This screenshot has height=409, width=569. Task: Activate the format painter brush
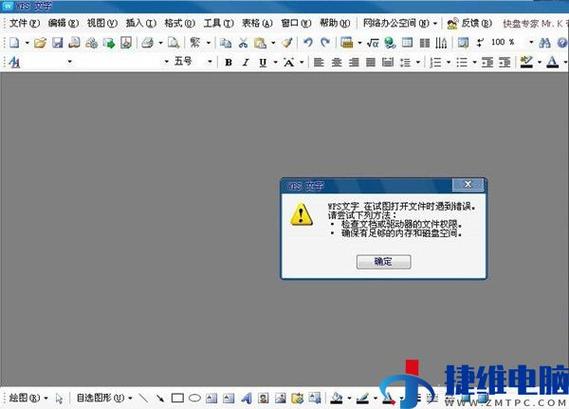(x=287, y=43)
